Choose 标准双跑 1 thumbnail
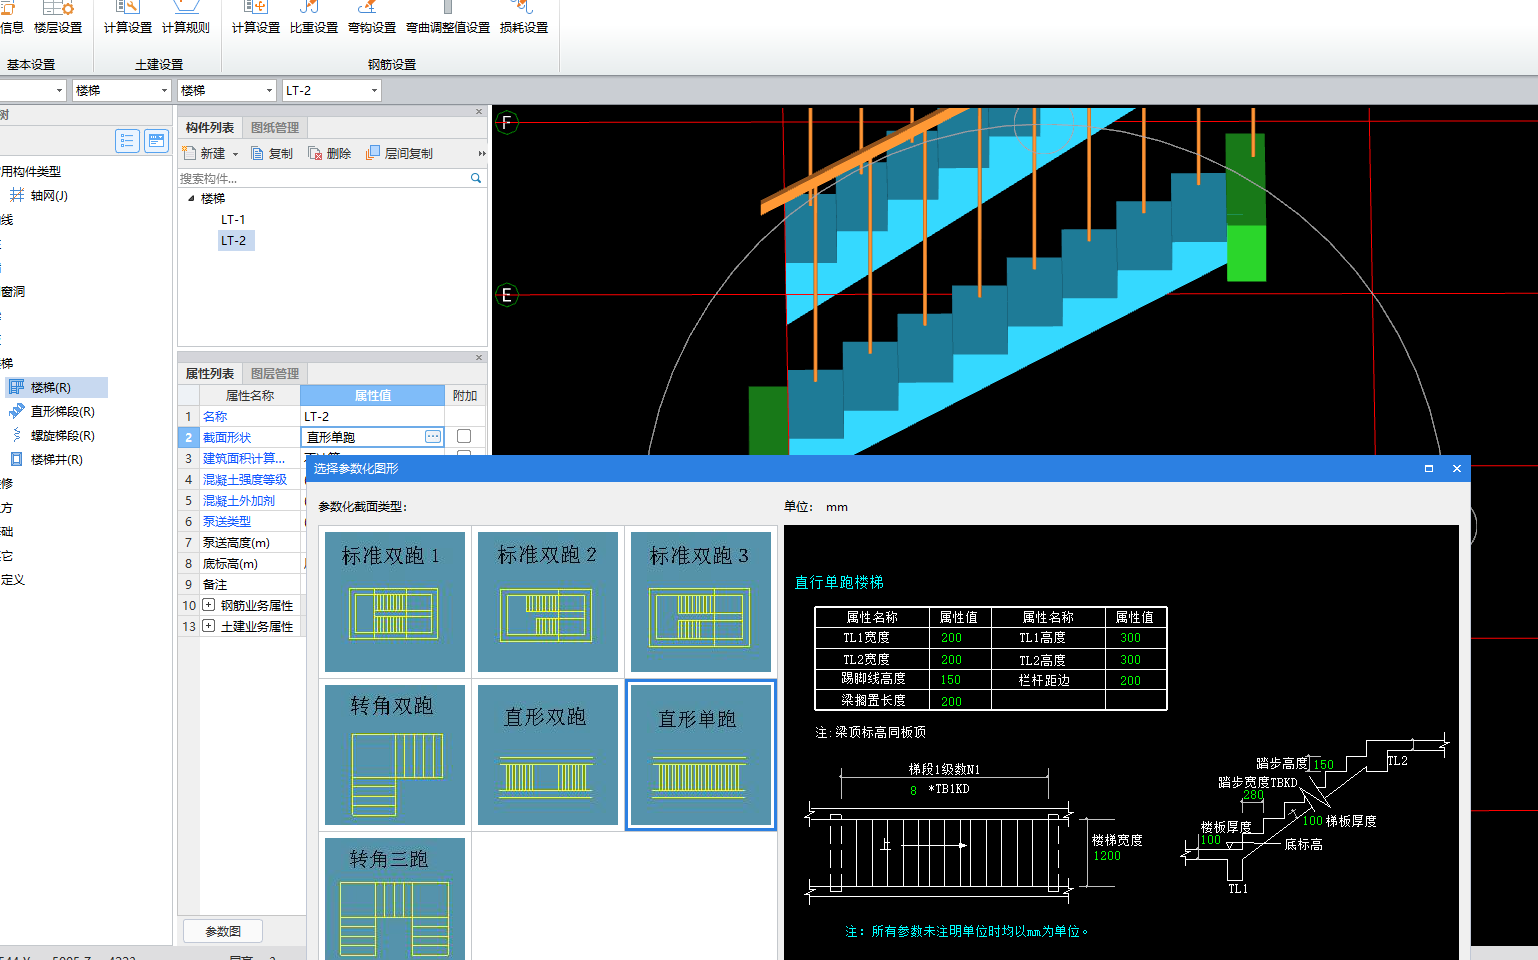 (395, 601)
